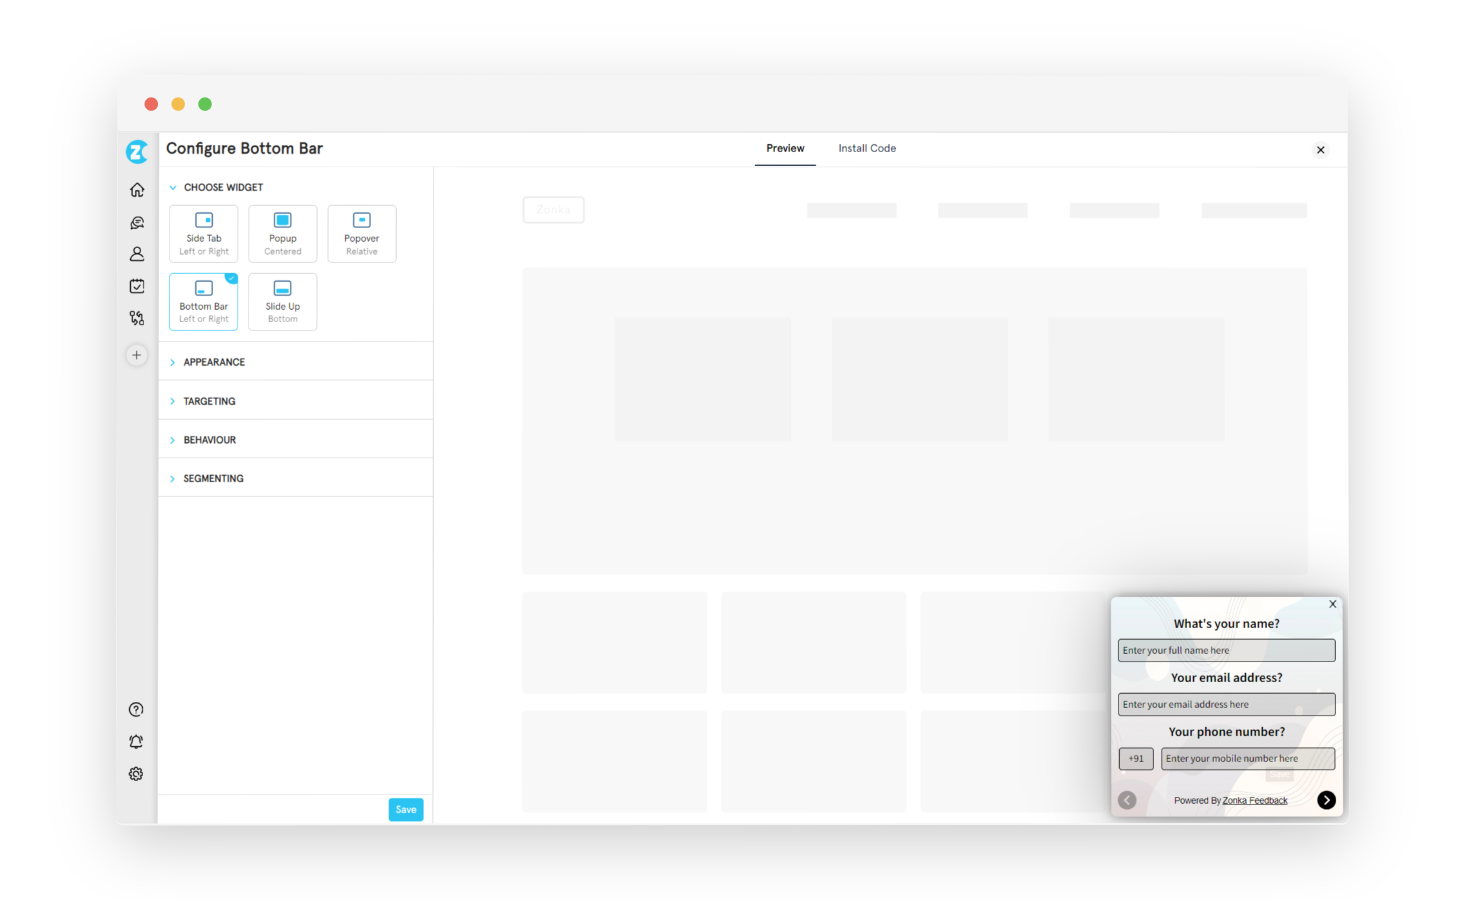The image size is (1466, 900).
Task: Click the Zonka logo in sidebar
Action: click(x=137, y=151)
